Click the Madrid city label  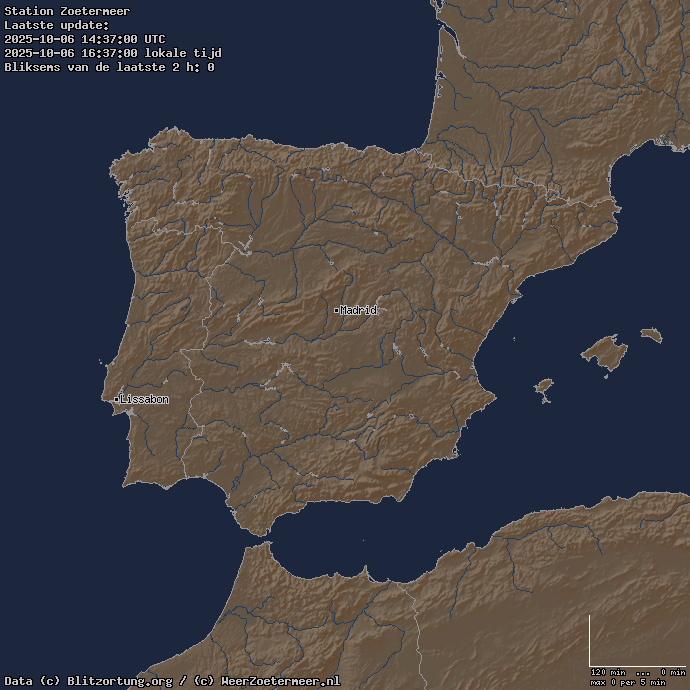click(359, 310)
